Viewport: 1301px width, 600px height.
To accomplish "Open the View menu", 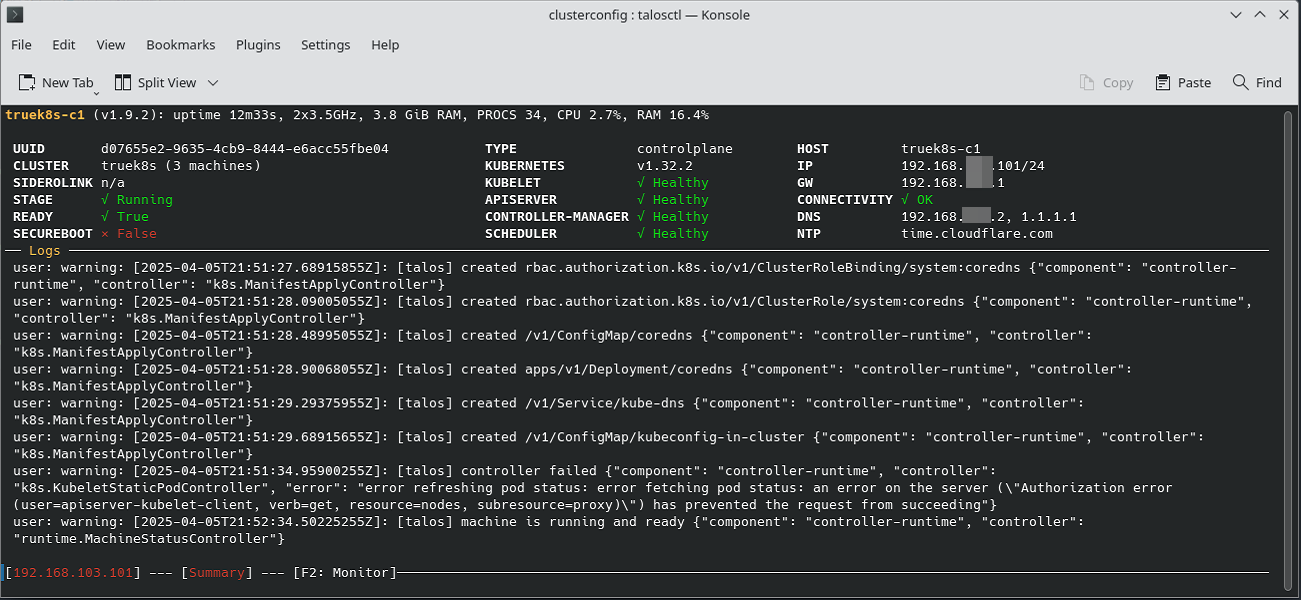I will (111, 45).
